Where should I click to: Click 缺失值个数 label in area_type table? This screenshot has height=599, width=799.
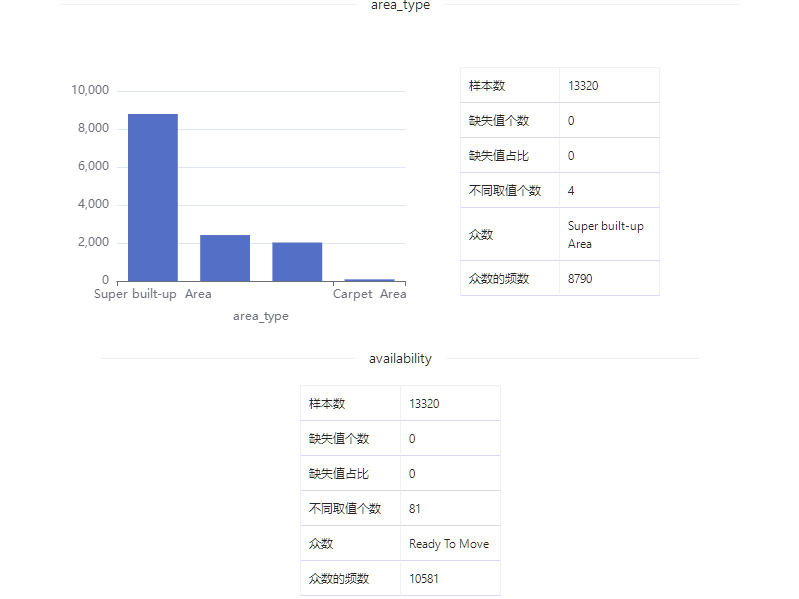pyautogui.click(x=499, y=121)
